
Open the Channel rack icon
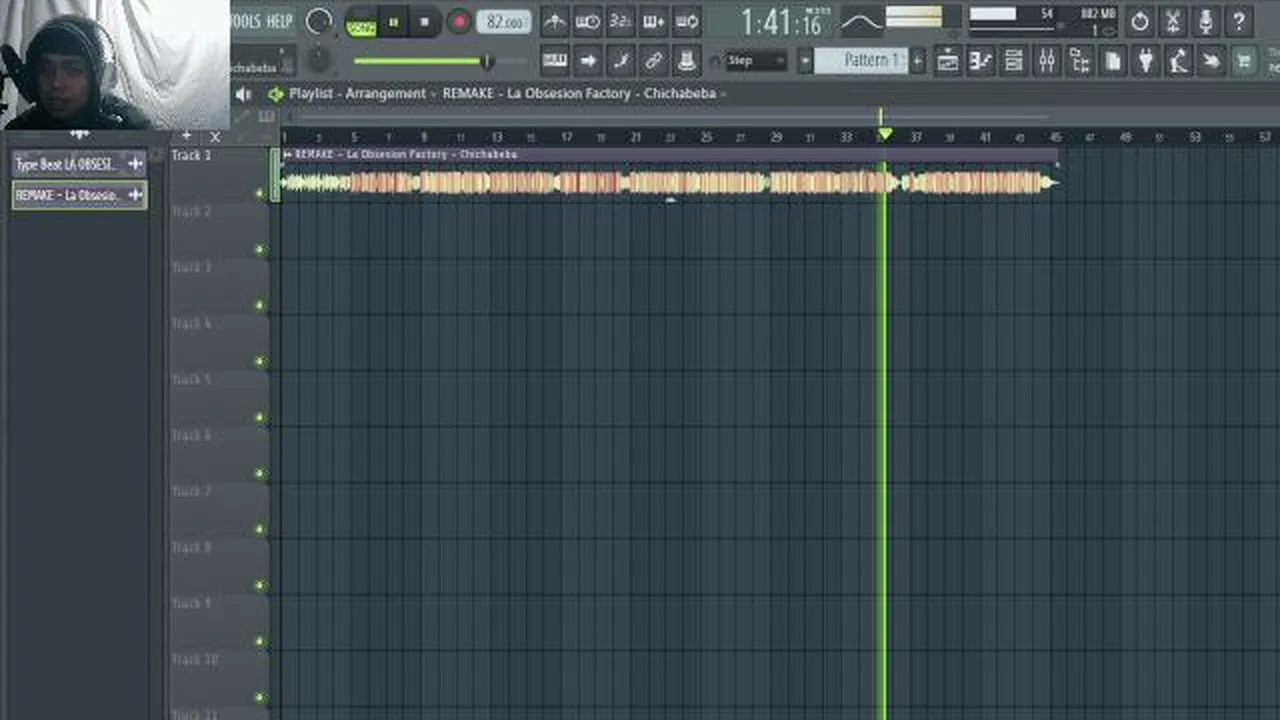1014,61
